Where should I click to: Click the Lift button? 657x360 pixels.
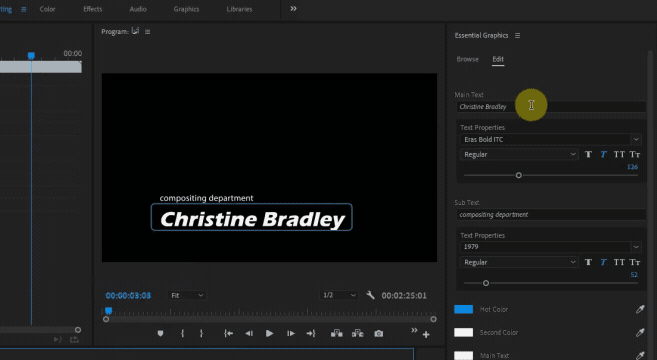336,334
